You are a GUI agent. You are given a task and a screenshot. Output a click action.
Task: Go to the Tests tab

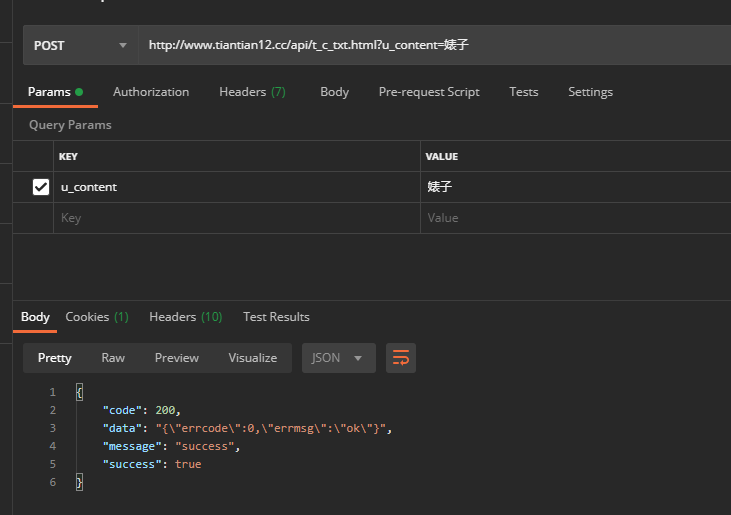tap(524, 92)
